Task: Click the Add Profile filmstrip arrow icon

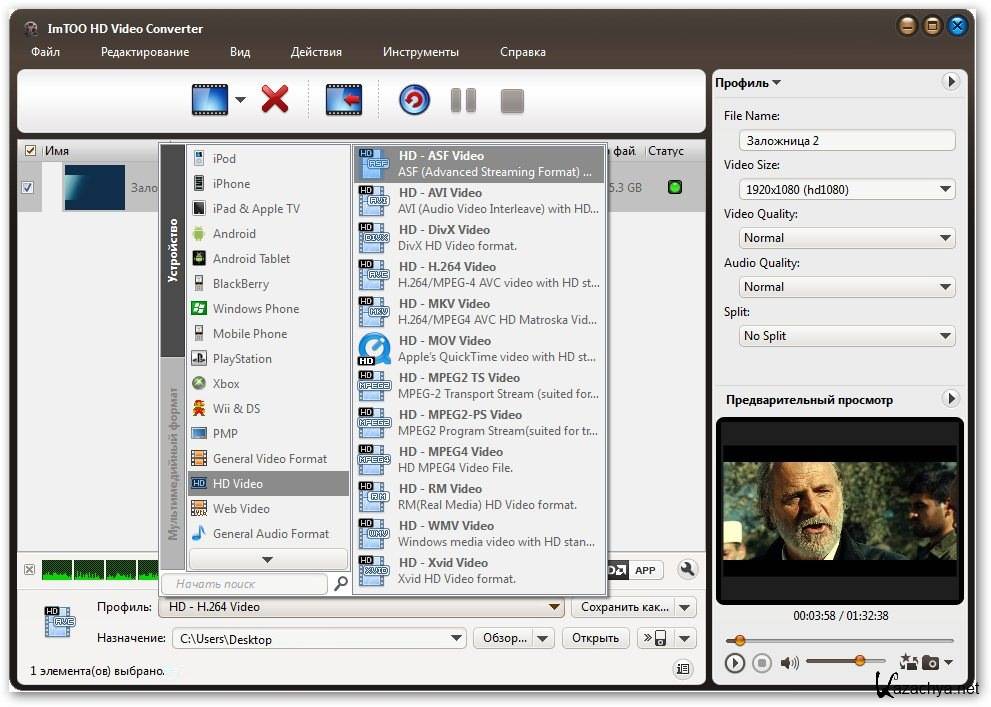Action: point(343,100)
